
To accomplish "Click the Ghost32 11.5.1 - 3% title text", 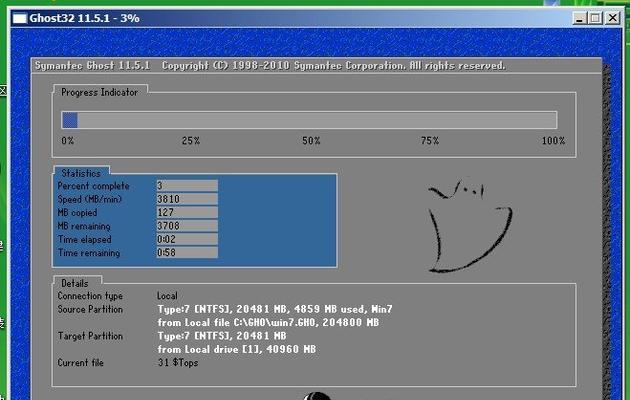I will tap(84, 18).
